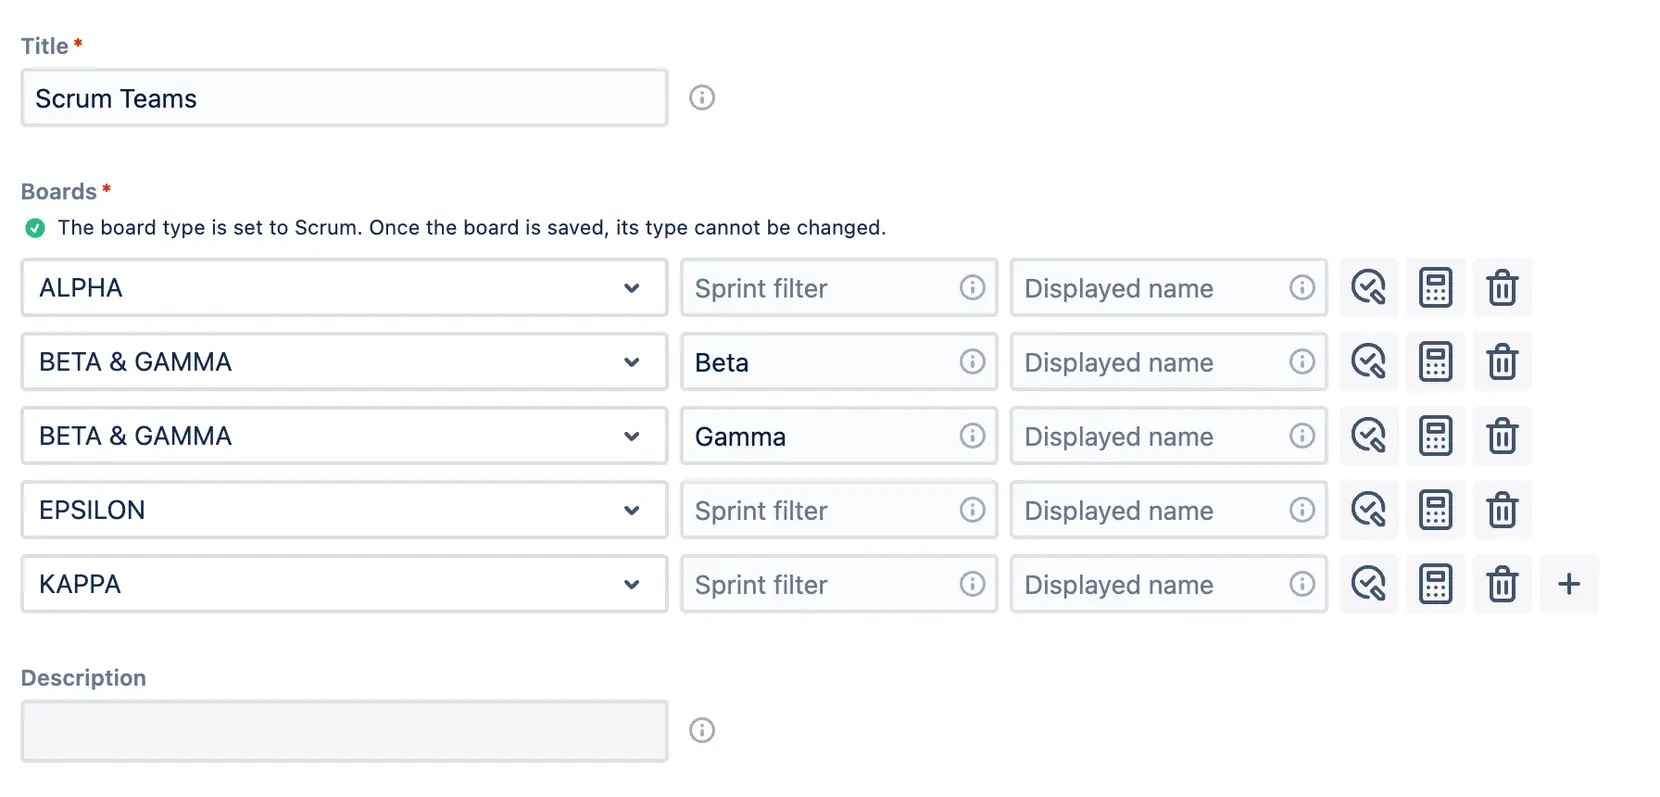1660x797 pixels.
Task: Delete the EPSILON board row
Action: [x=1503, y=510]
